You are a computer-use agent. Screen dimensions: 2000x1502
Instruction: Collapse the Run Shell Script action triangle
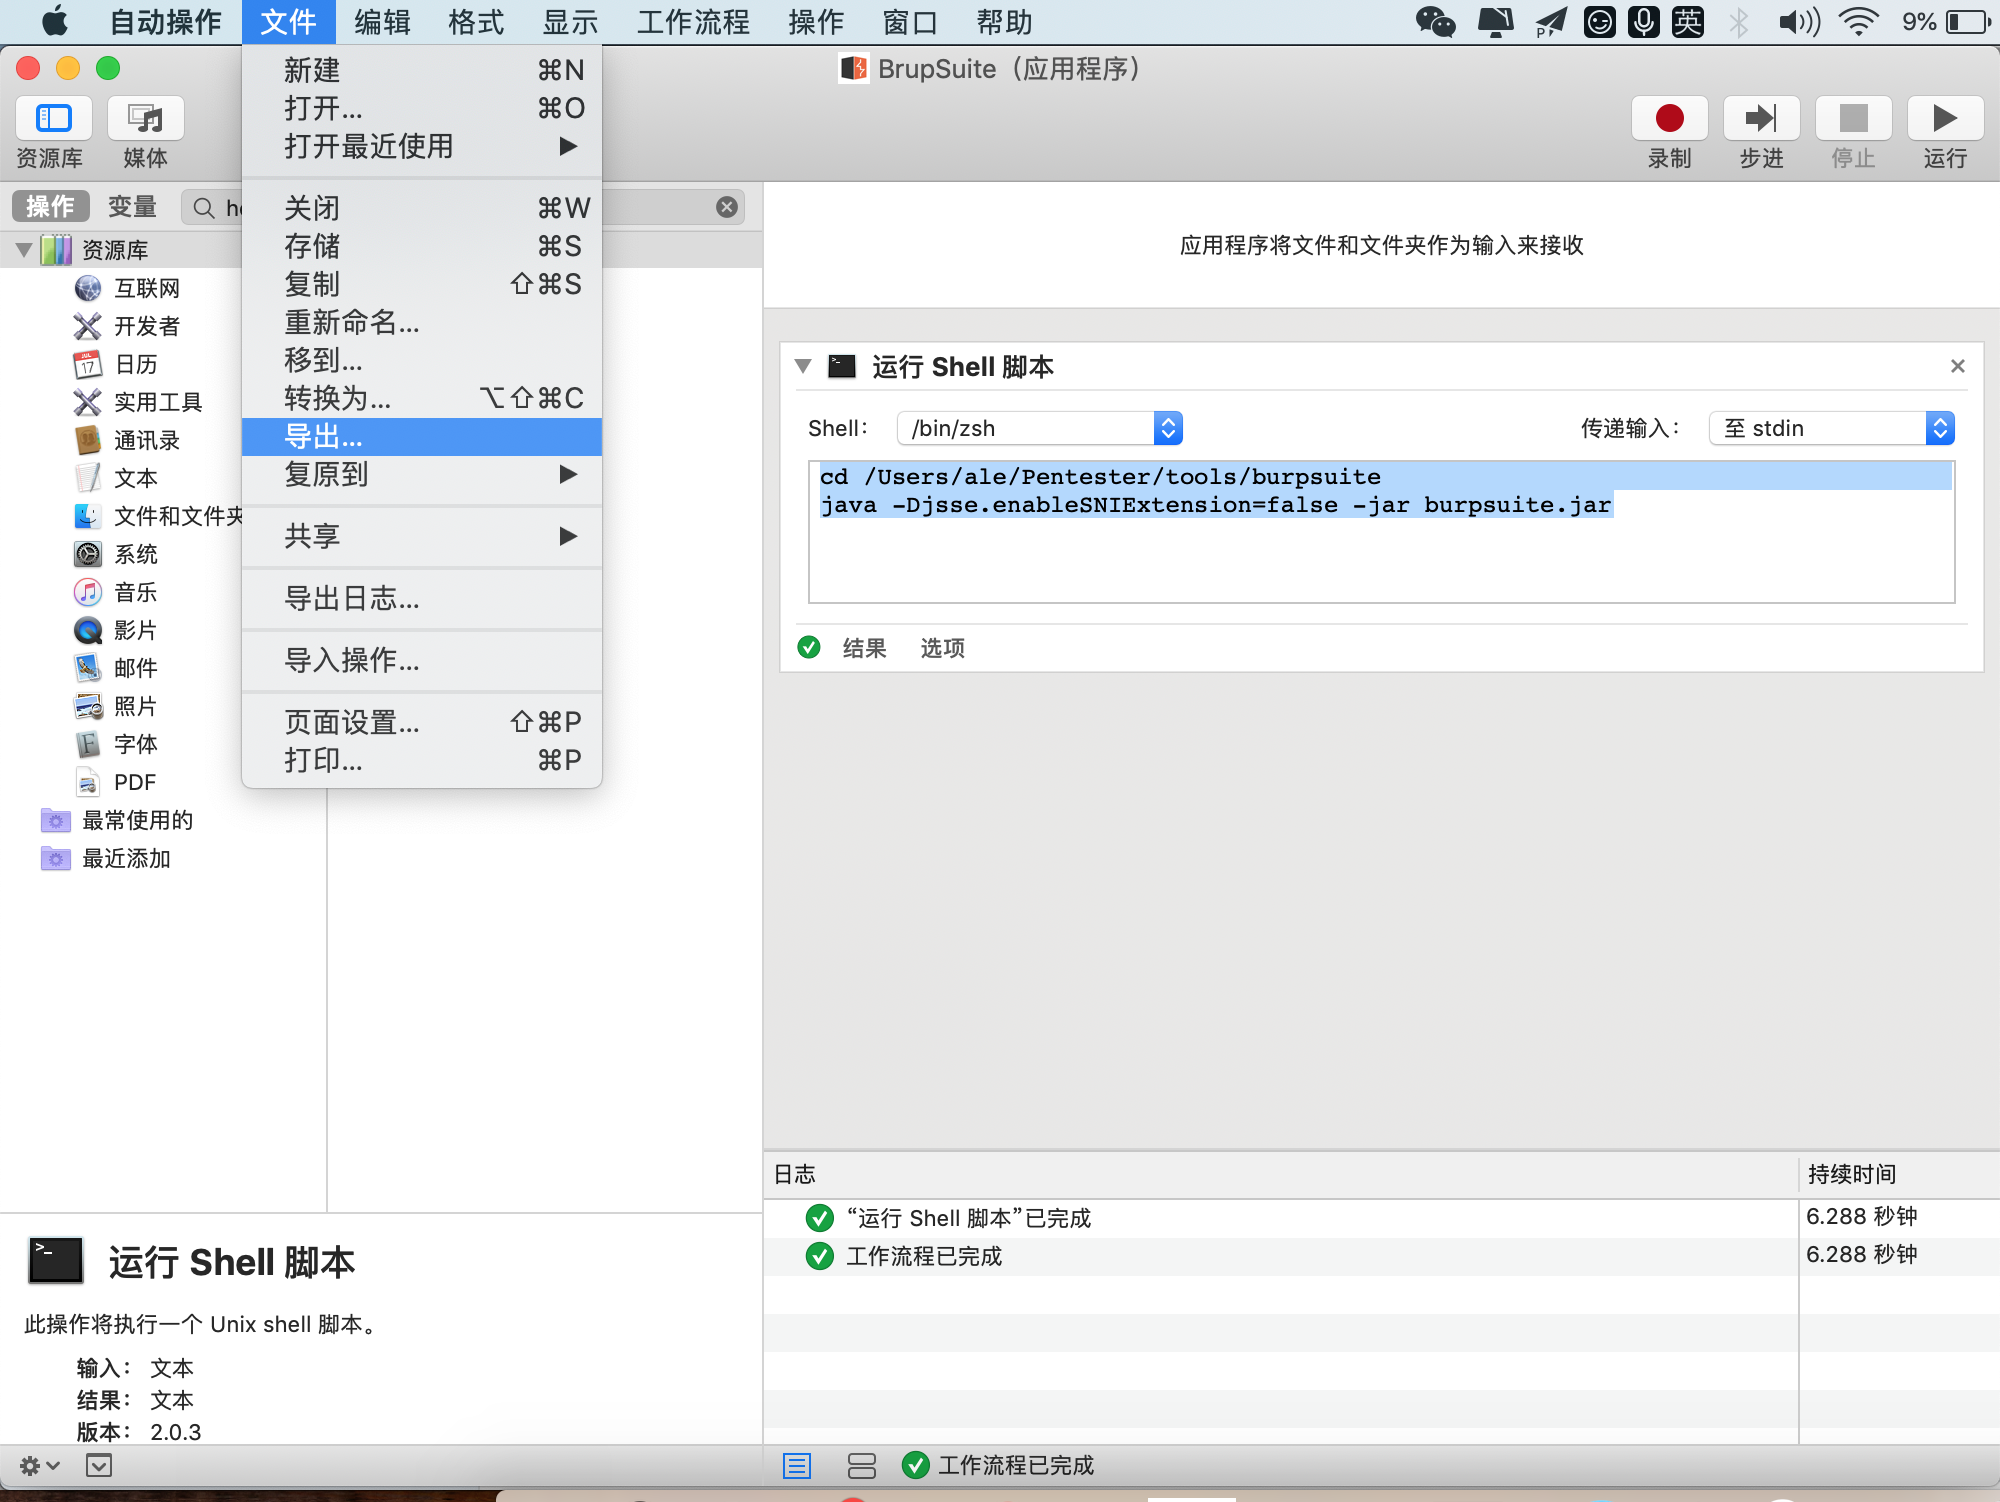click(x=803, y=367)
